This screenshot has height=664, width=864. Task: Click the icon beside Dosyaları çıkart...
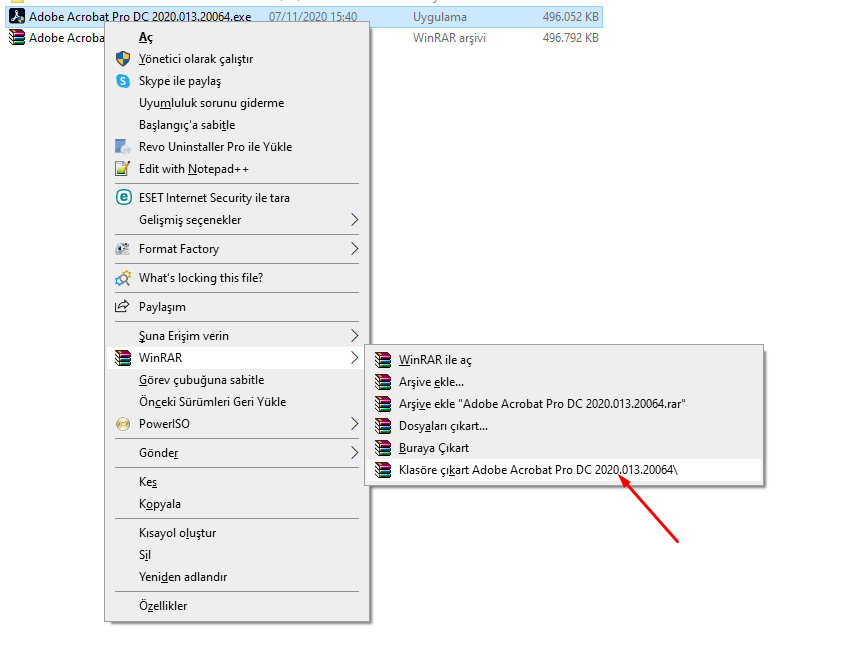pyautogui.click(x=383, y=426)
